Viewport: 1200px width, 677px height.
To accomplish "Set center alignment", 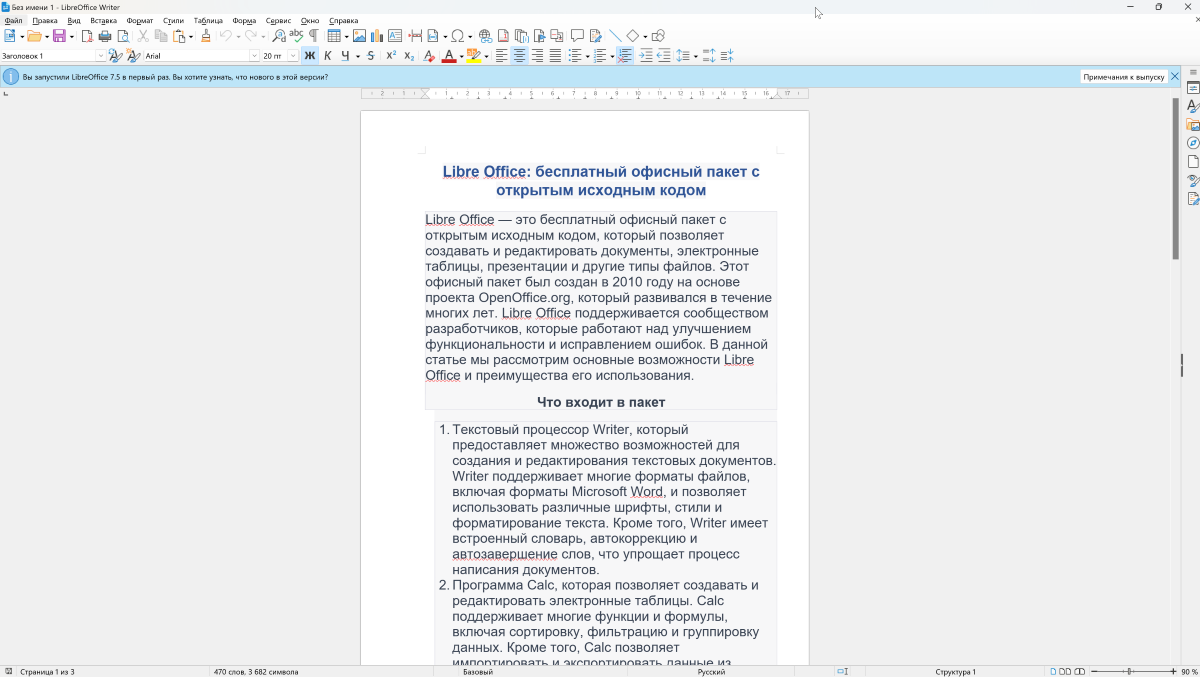I will pyautogui.click(x=519, y=56).
